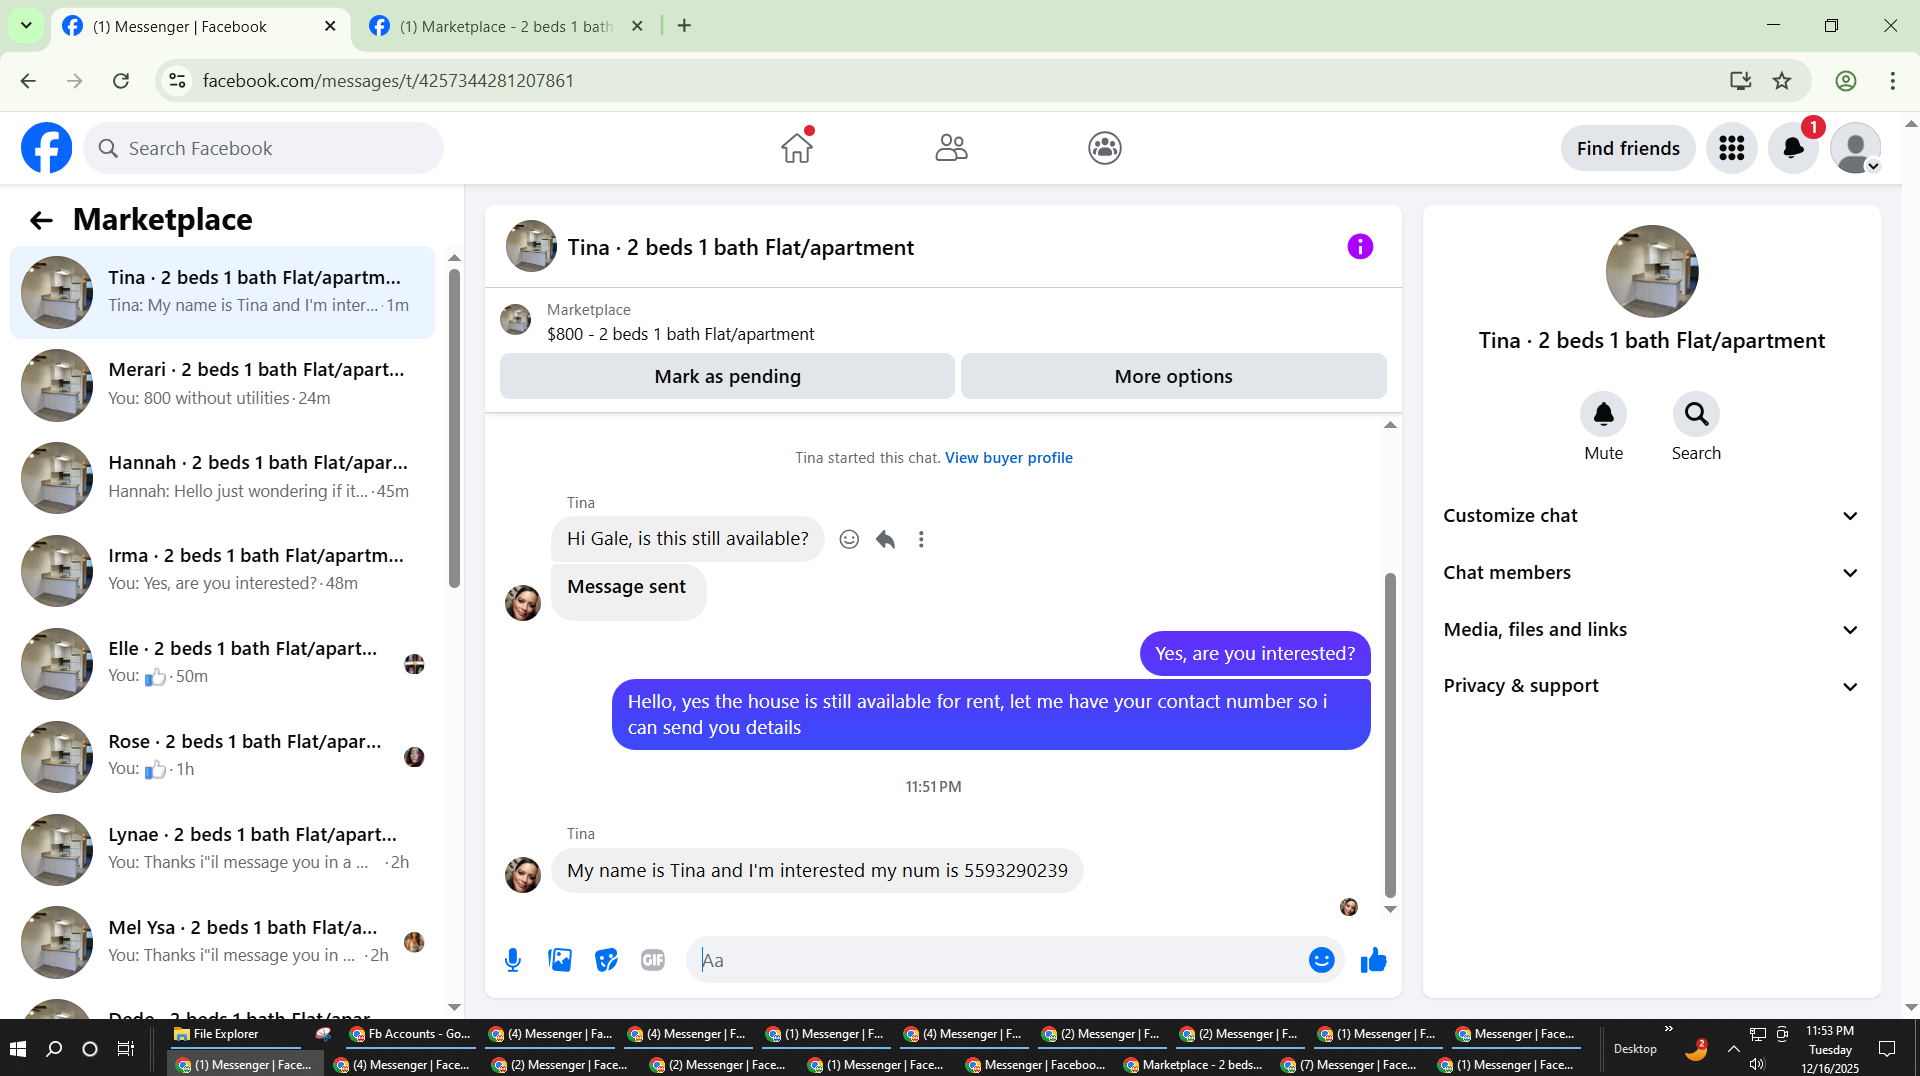Image resolution: width=1920 pixels, height=1076 pixels.
Task: Search in conversation magnifier icon
Action: pyautogui.click(x=1697, y=414)
